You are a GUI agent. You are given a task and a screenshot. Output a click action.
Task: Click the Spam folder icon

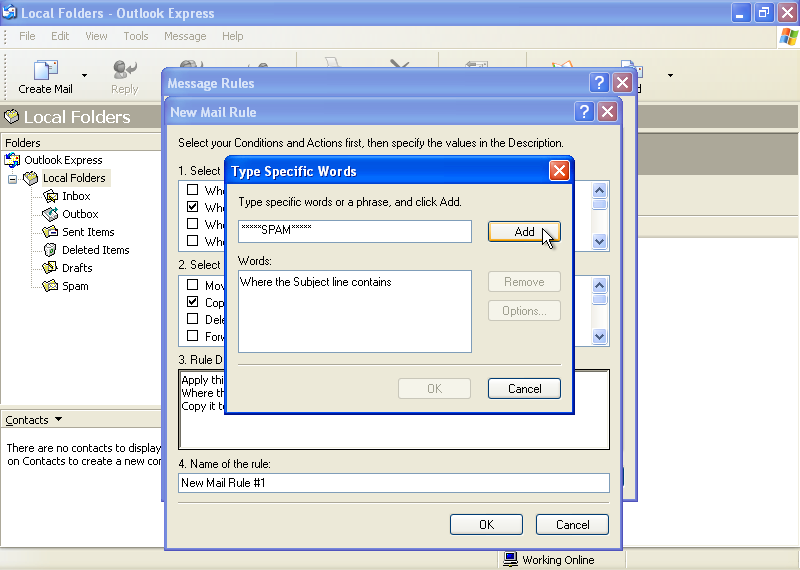click(x=50, y=286)
